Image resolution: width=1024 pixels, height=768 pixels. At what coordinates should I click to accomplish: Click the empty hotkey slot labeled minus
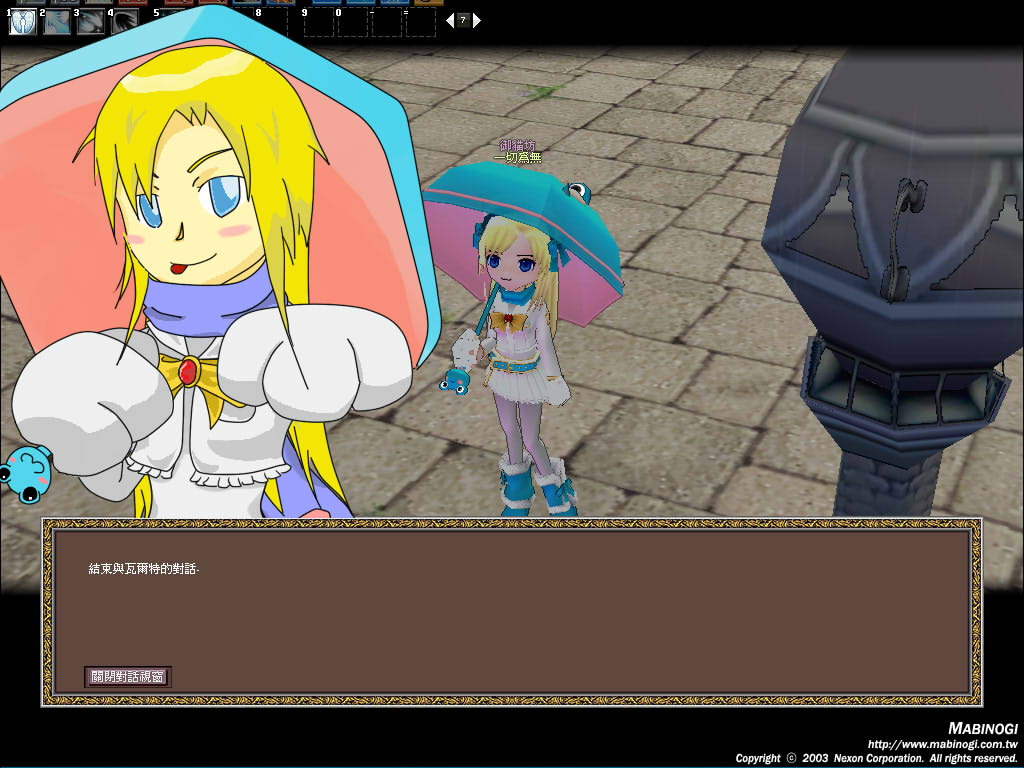pos(386,22)
